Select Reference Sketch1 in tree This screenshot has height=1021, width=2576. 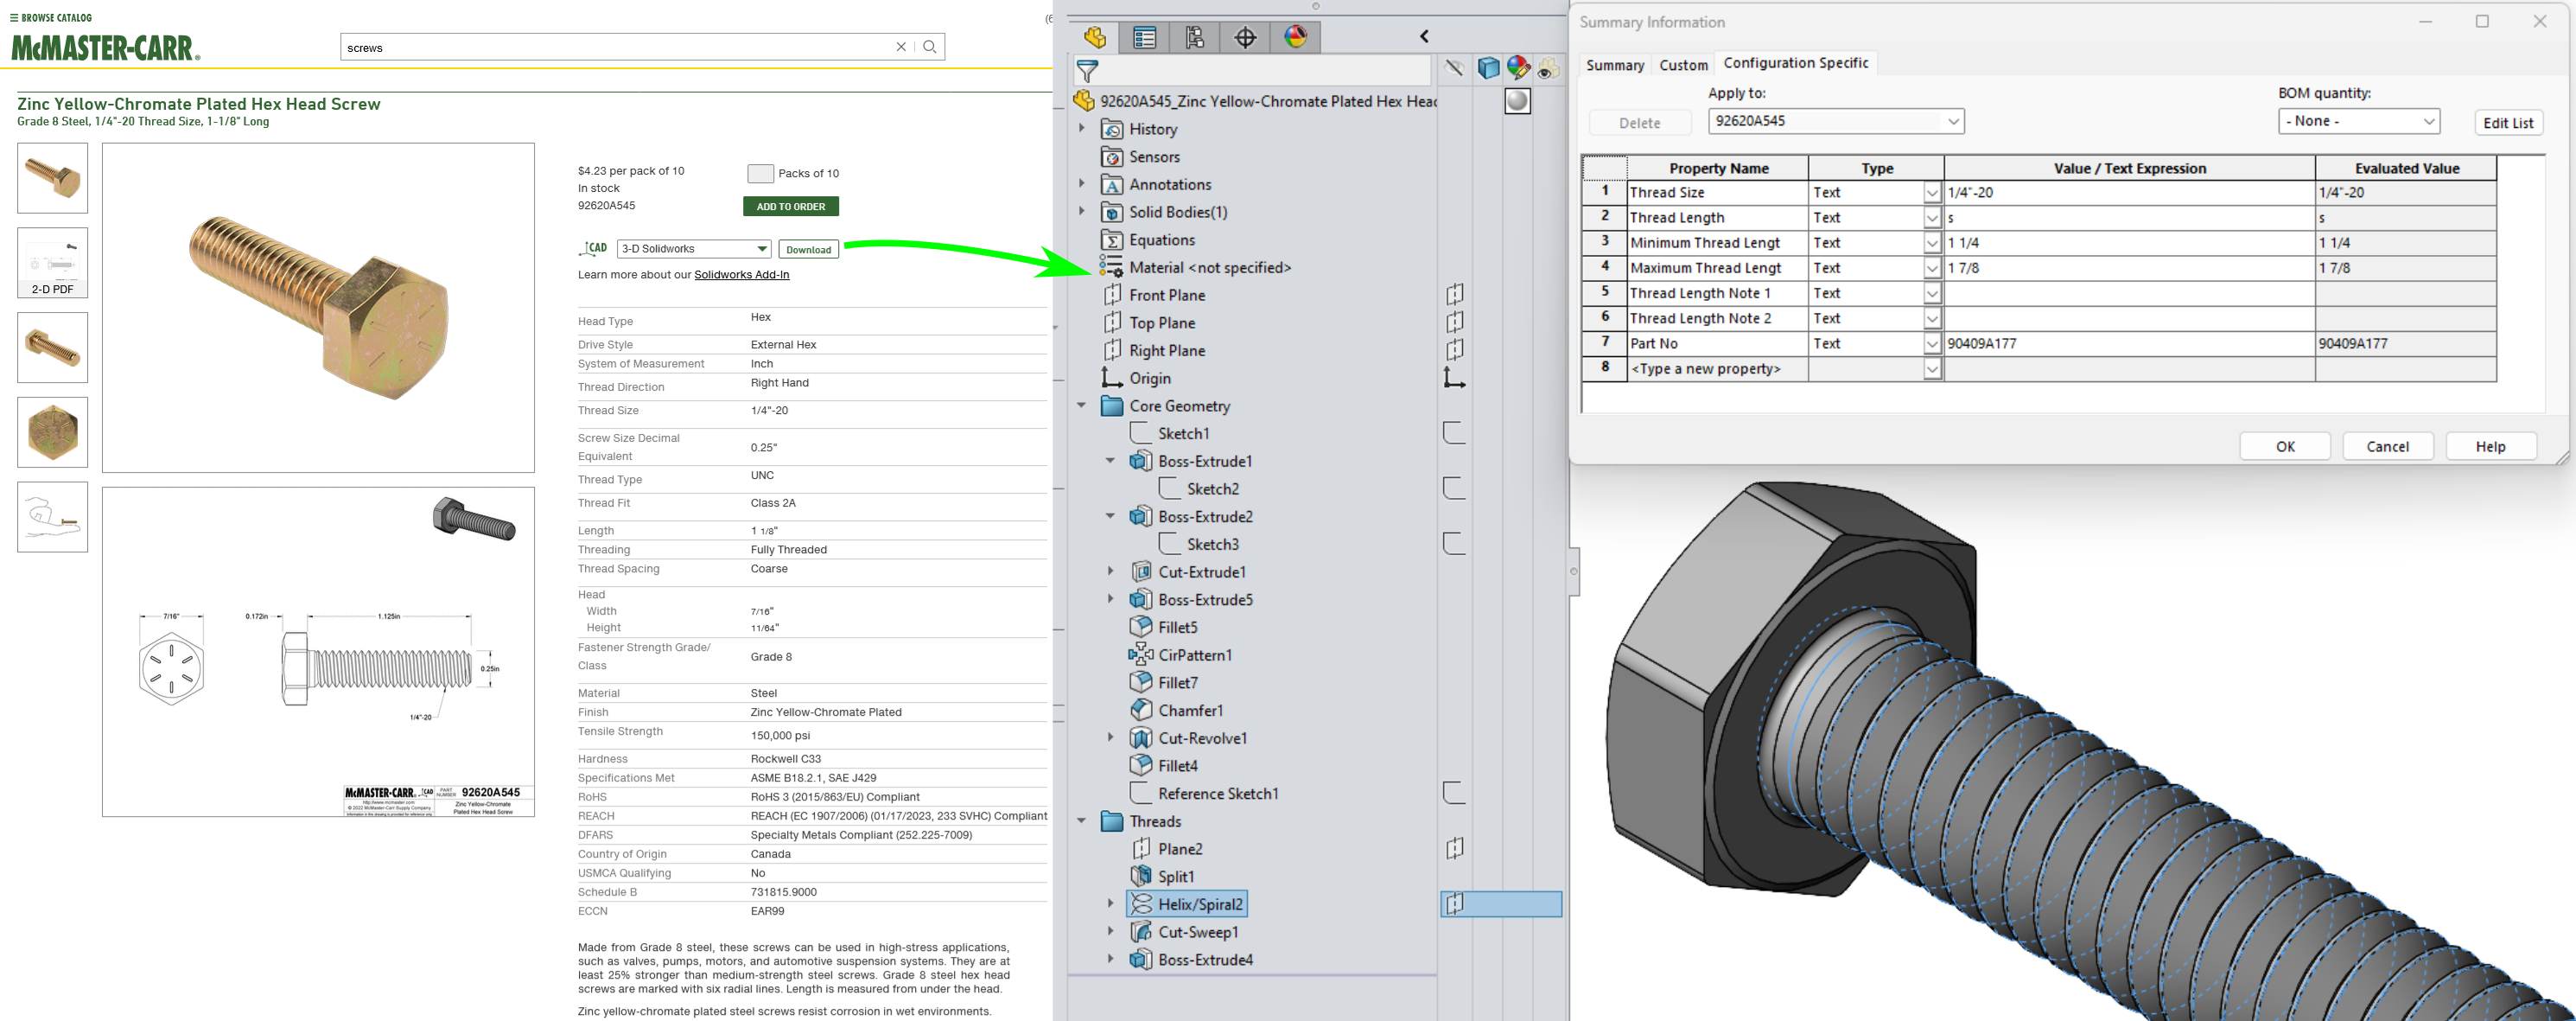(1217, 794)
